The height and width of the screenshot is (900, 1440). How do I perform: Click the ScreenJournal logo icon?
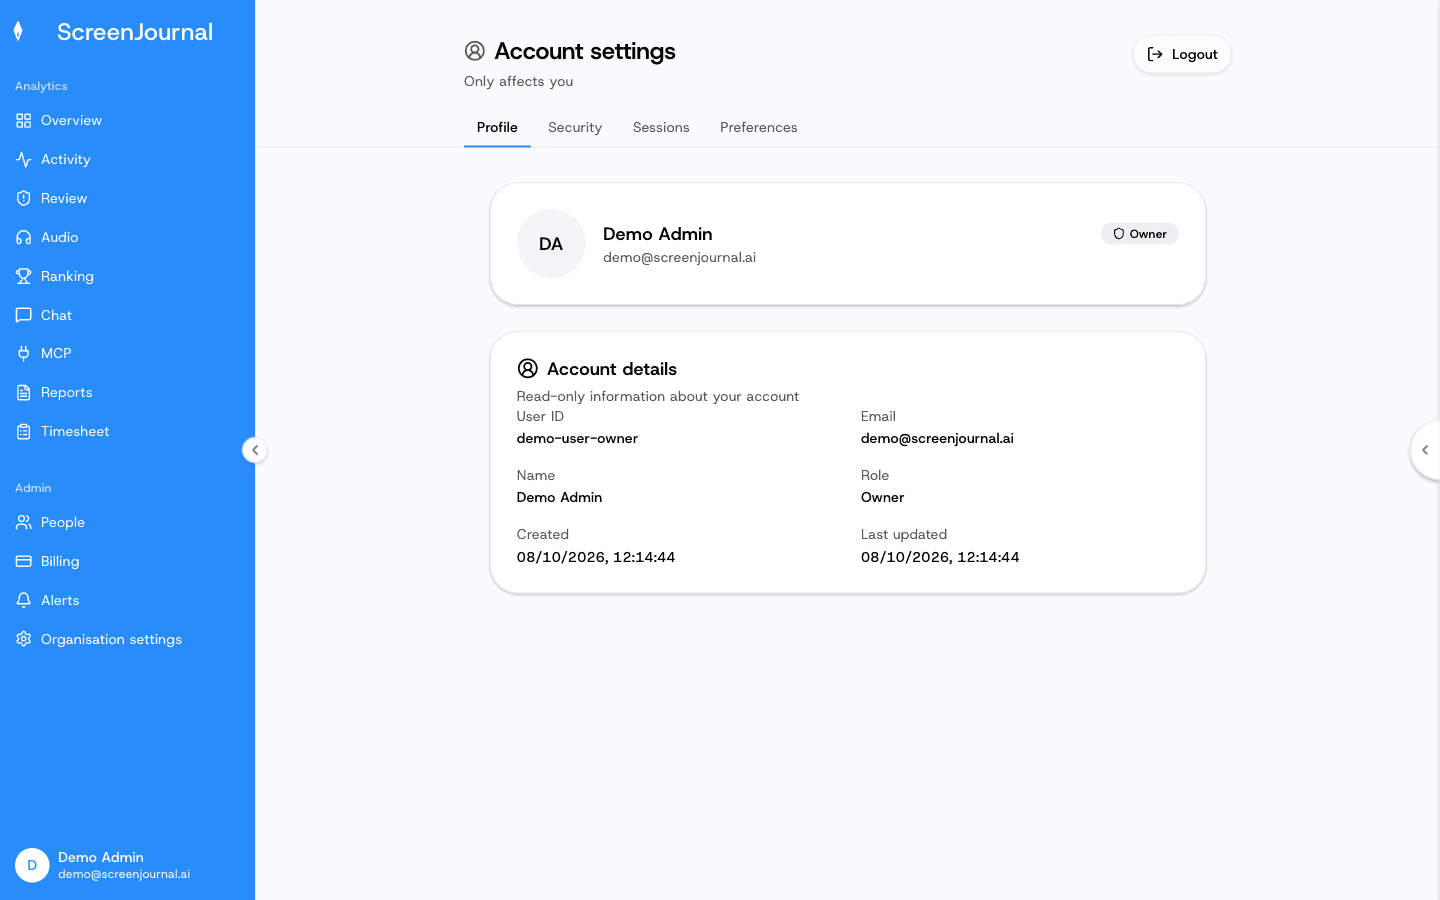point(18,32)
